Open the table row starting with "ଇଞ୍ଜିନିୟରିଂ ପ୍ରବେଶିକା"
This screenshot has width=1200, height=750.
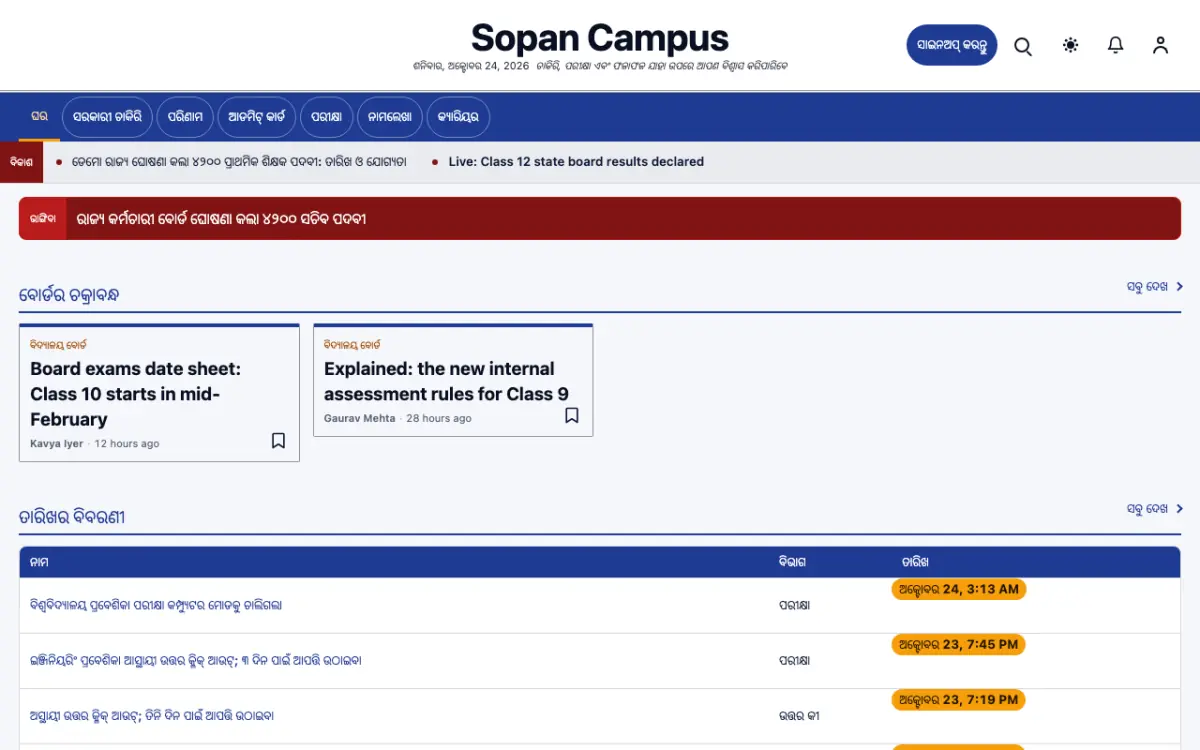click(x=196, y=660)
